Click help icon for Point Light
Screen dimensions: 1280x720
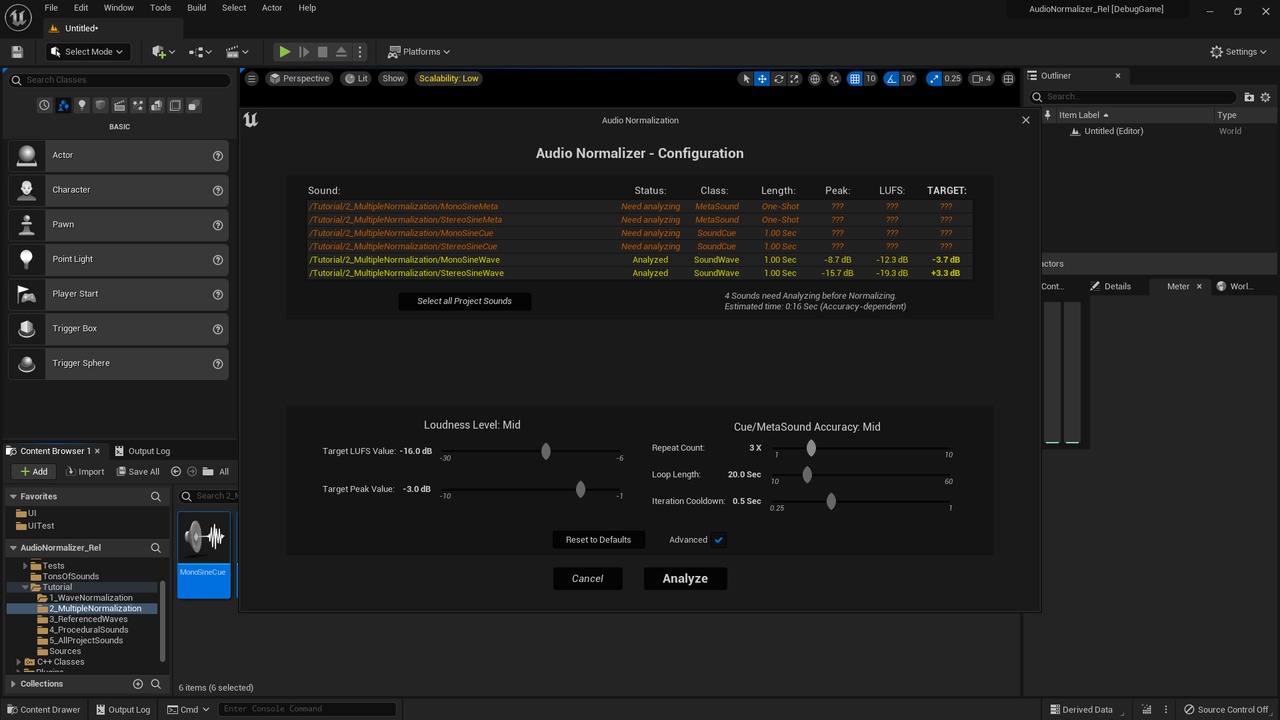point(218,260)
